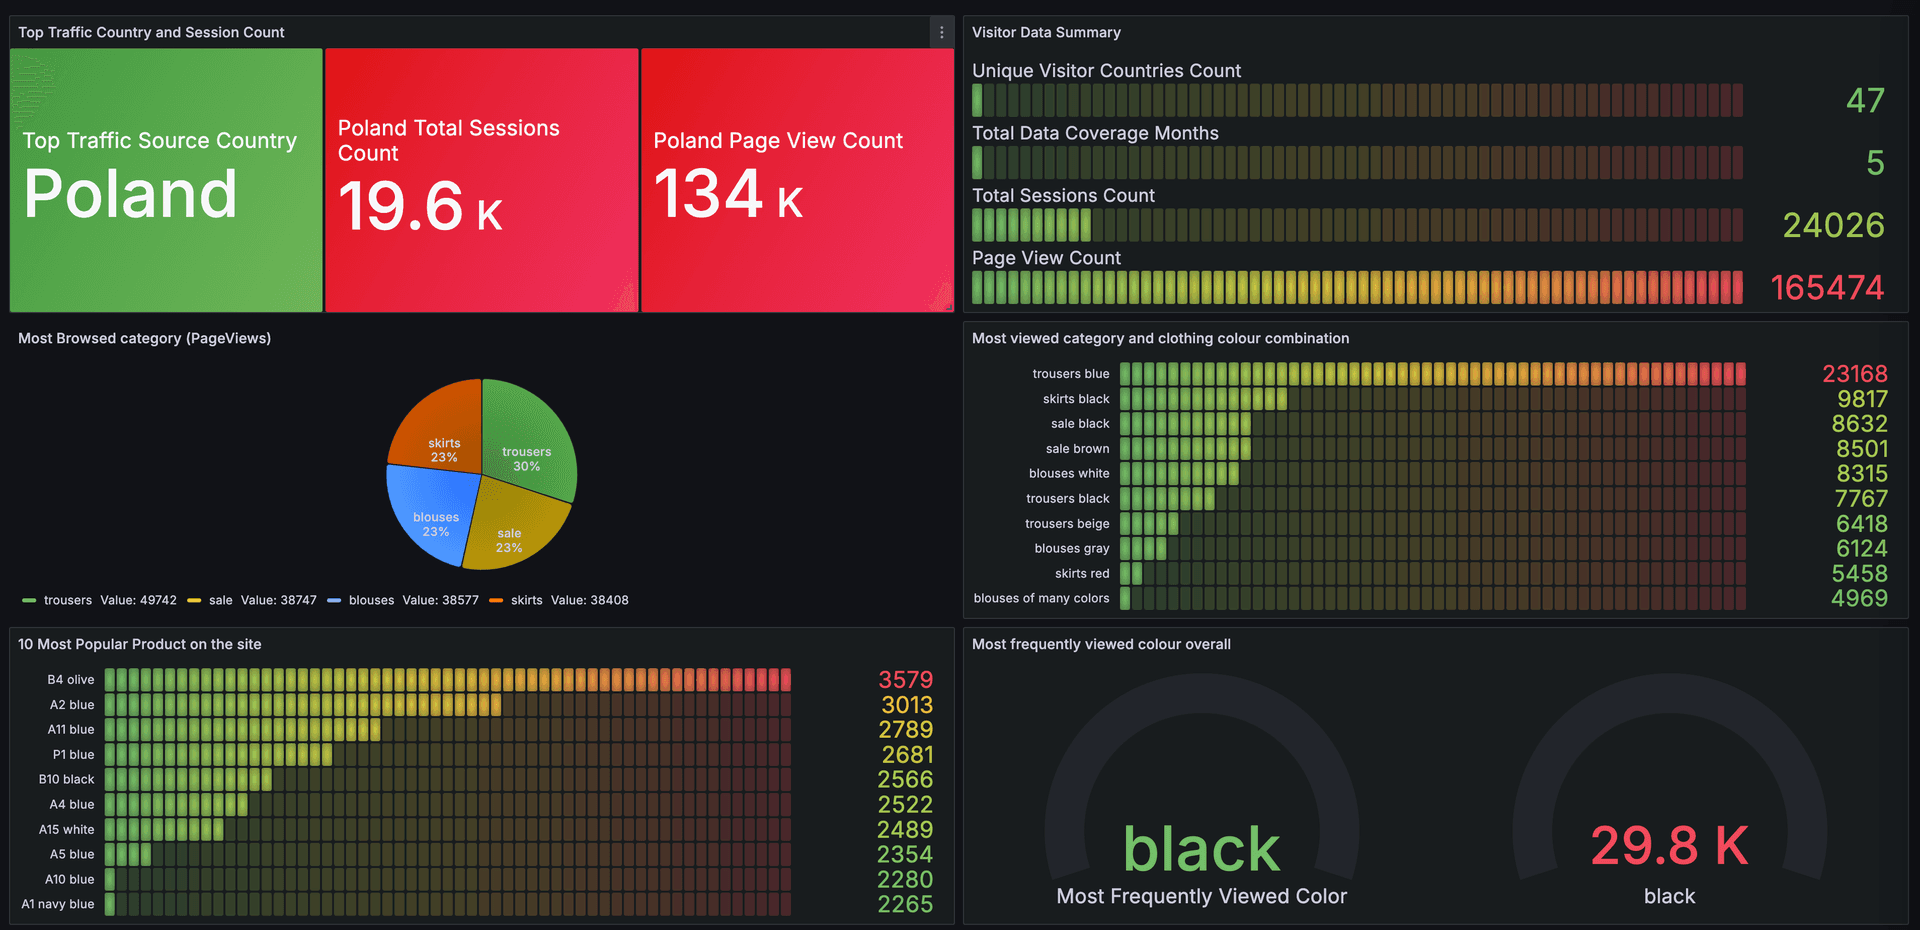1920x930 pixels.
Task: Click the Top Traffic Country and Session Count title
Action: [x=150, y=32]
